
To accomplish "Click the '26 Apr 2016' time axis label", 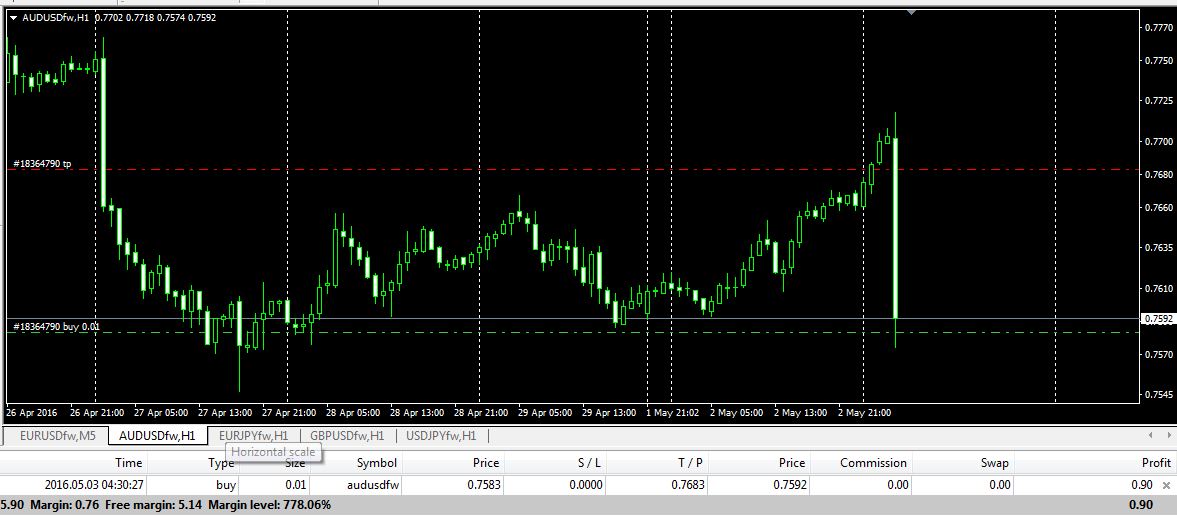I will pos(32,413).
